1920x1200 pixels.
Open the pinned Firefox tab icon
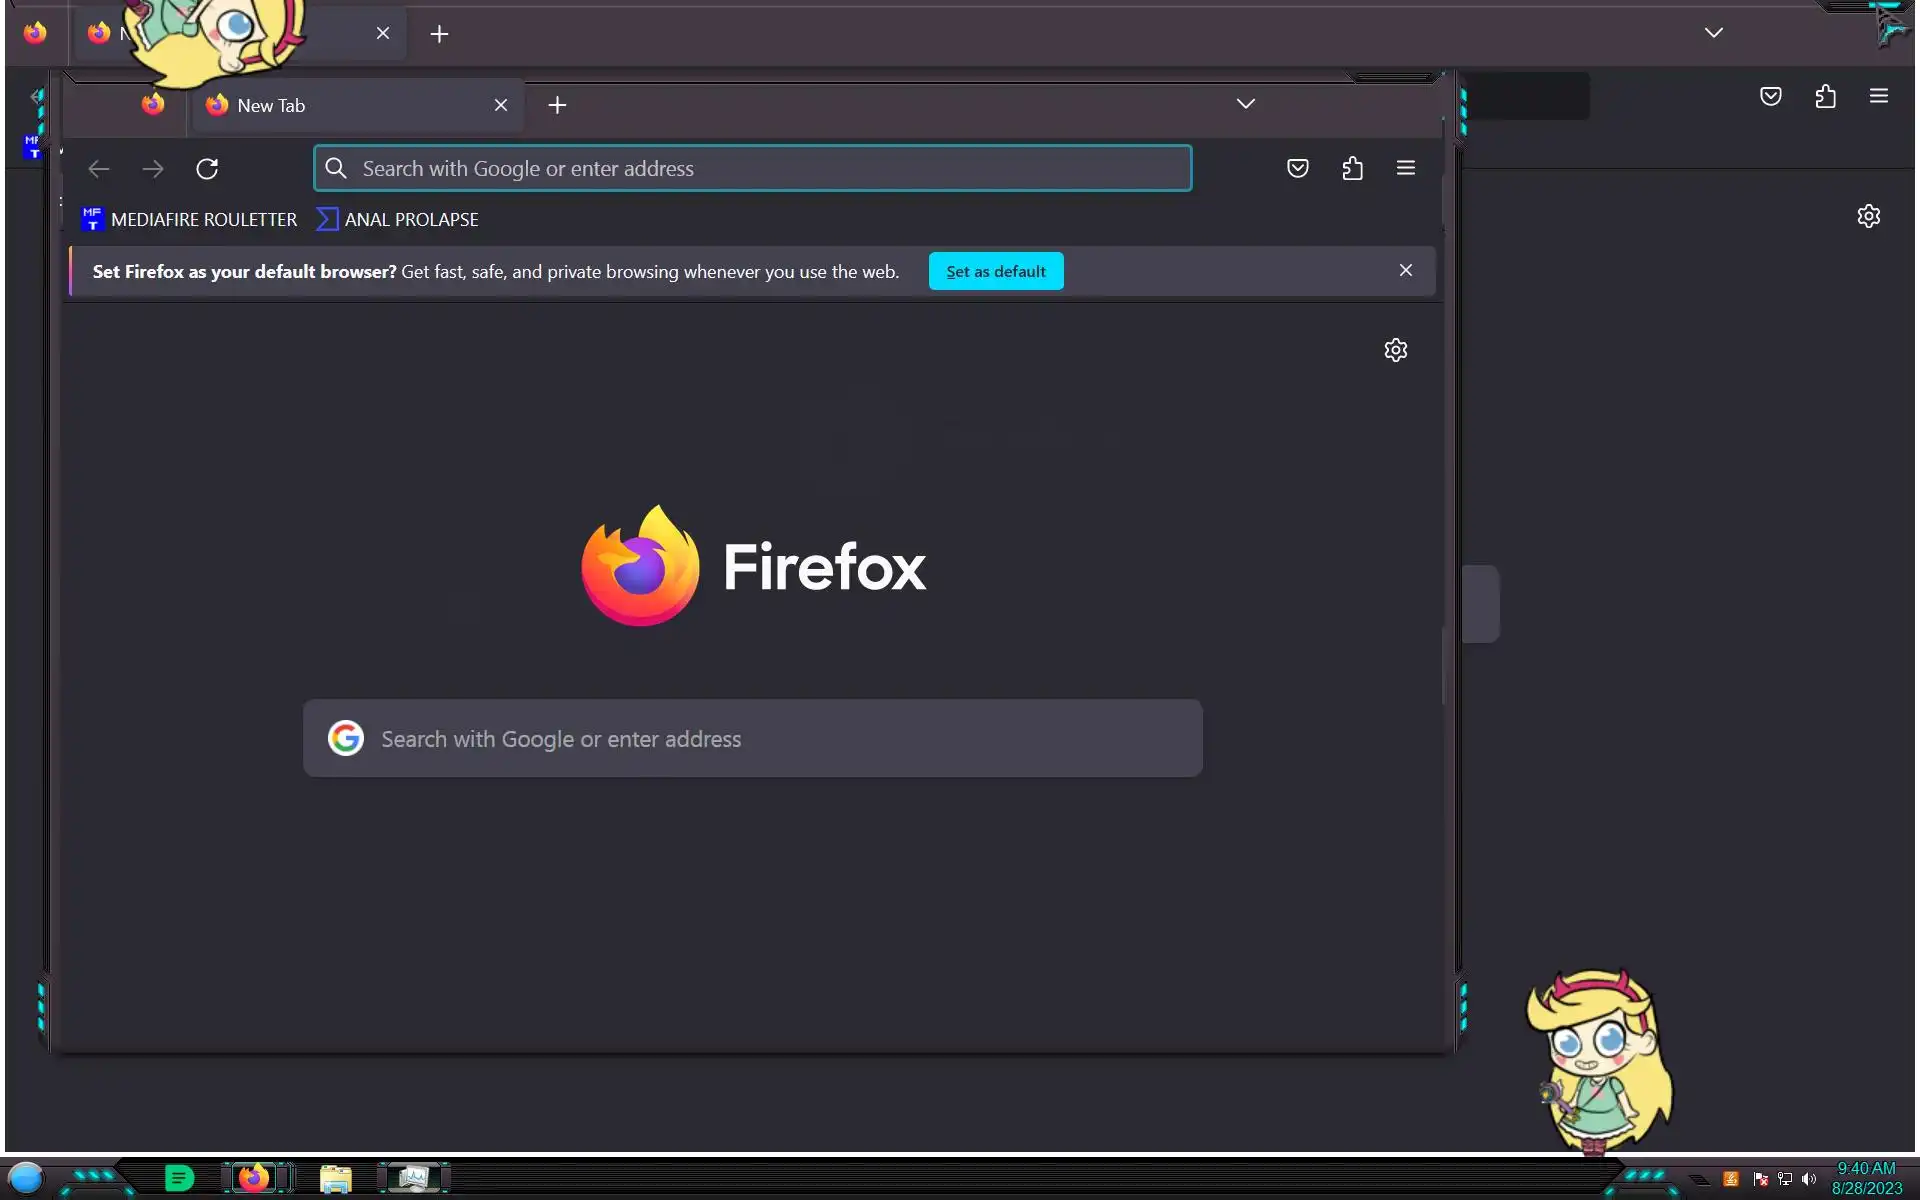pos(153,104)
